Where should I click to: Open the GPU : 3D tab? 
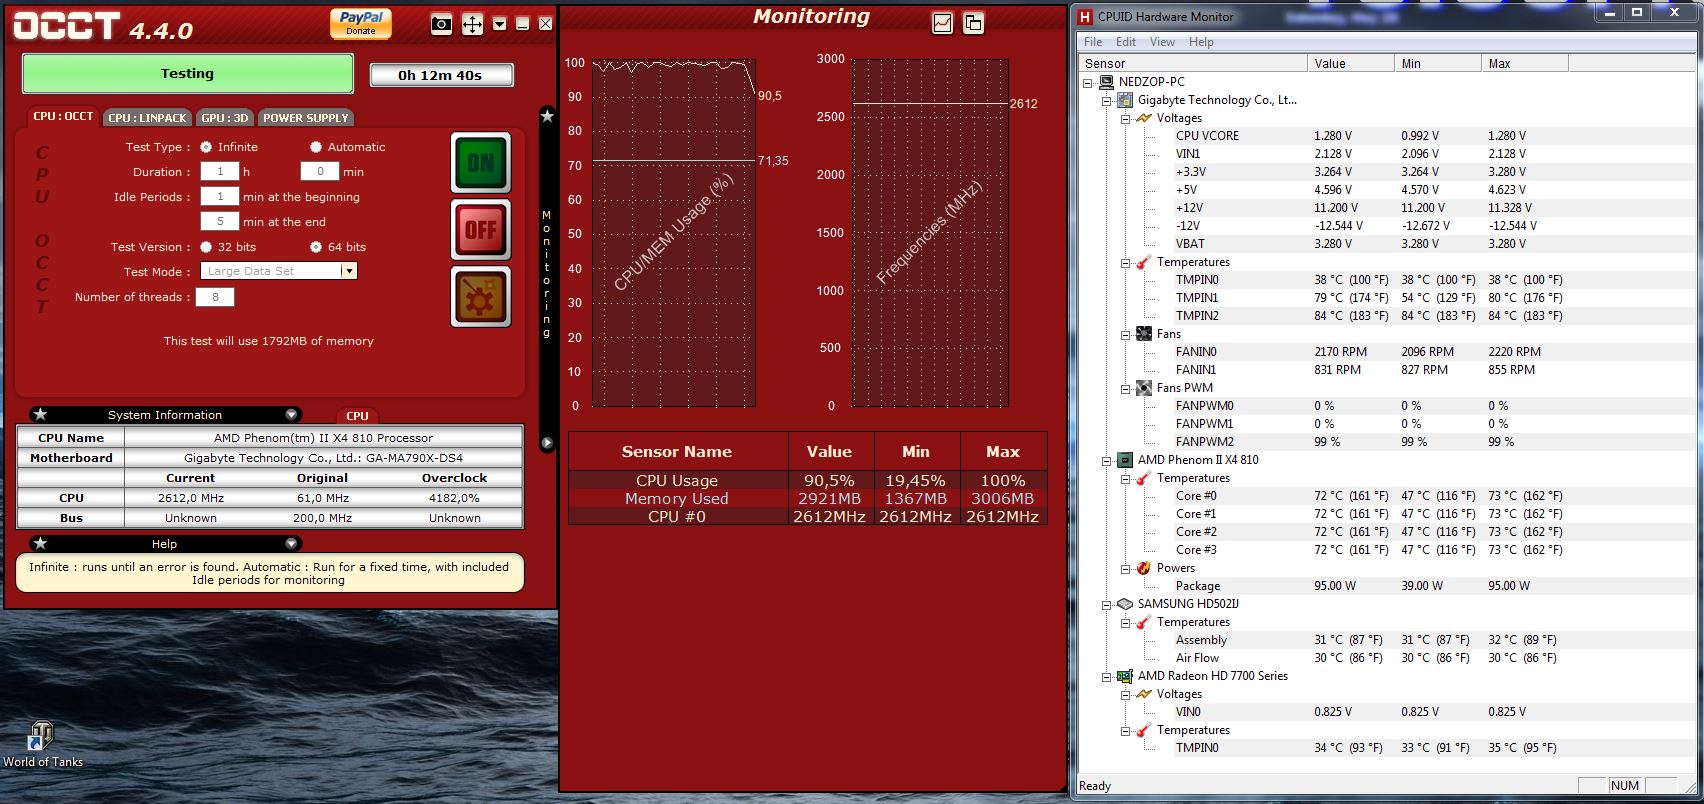pyautogui.click(x=224, y=118)
